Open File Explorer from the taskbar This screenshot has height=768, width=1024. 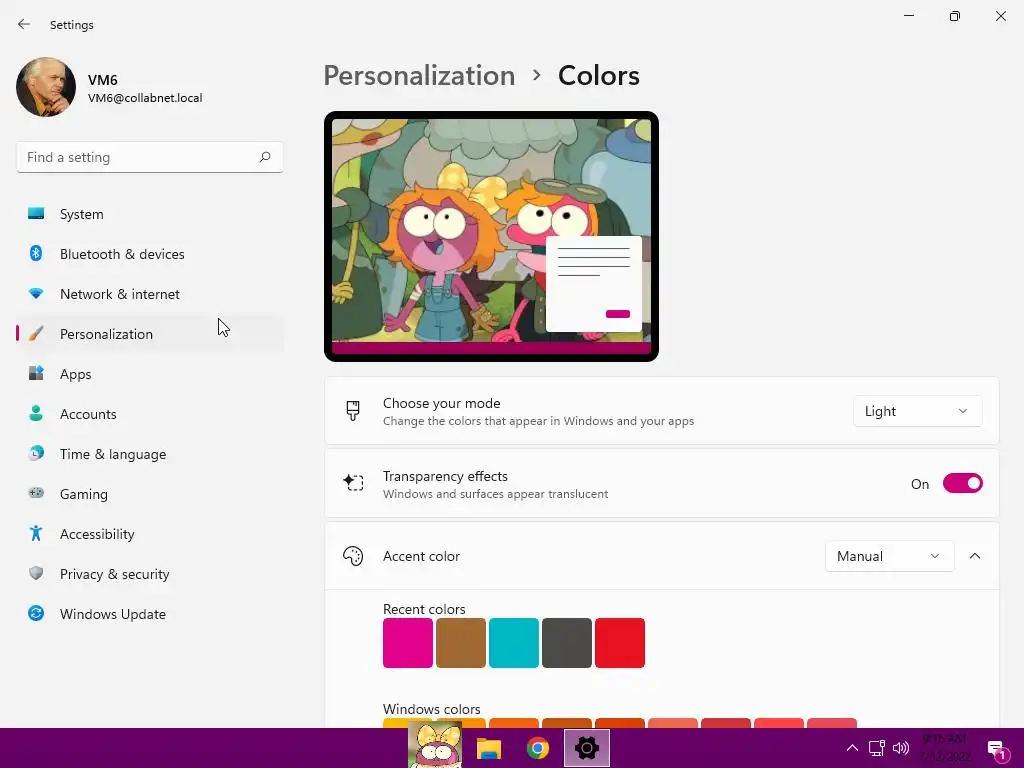(488, 748)
